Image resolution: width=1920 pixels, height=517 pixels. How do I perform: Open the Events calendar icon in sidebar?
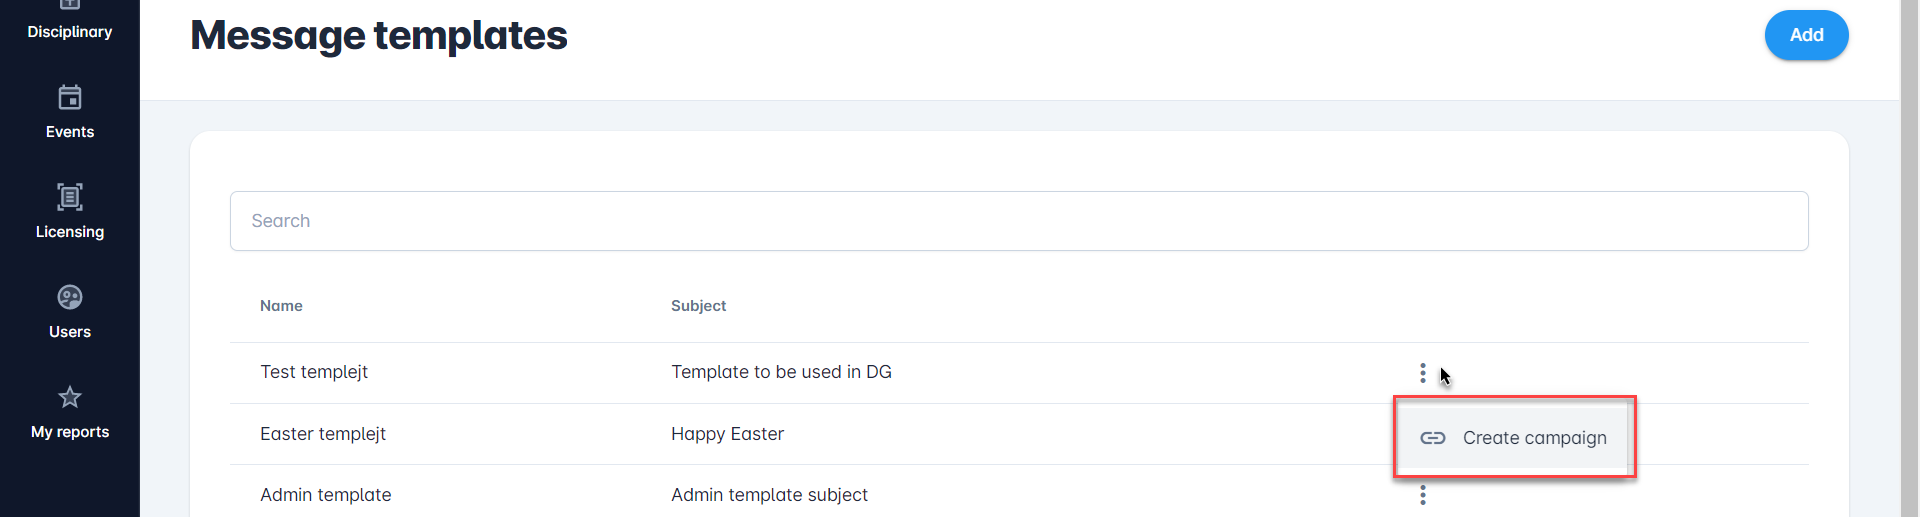coord(70,98)
